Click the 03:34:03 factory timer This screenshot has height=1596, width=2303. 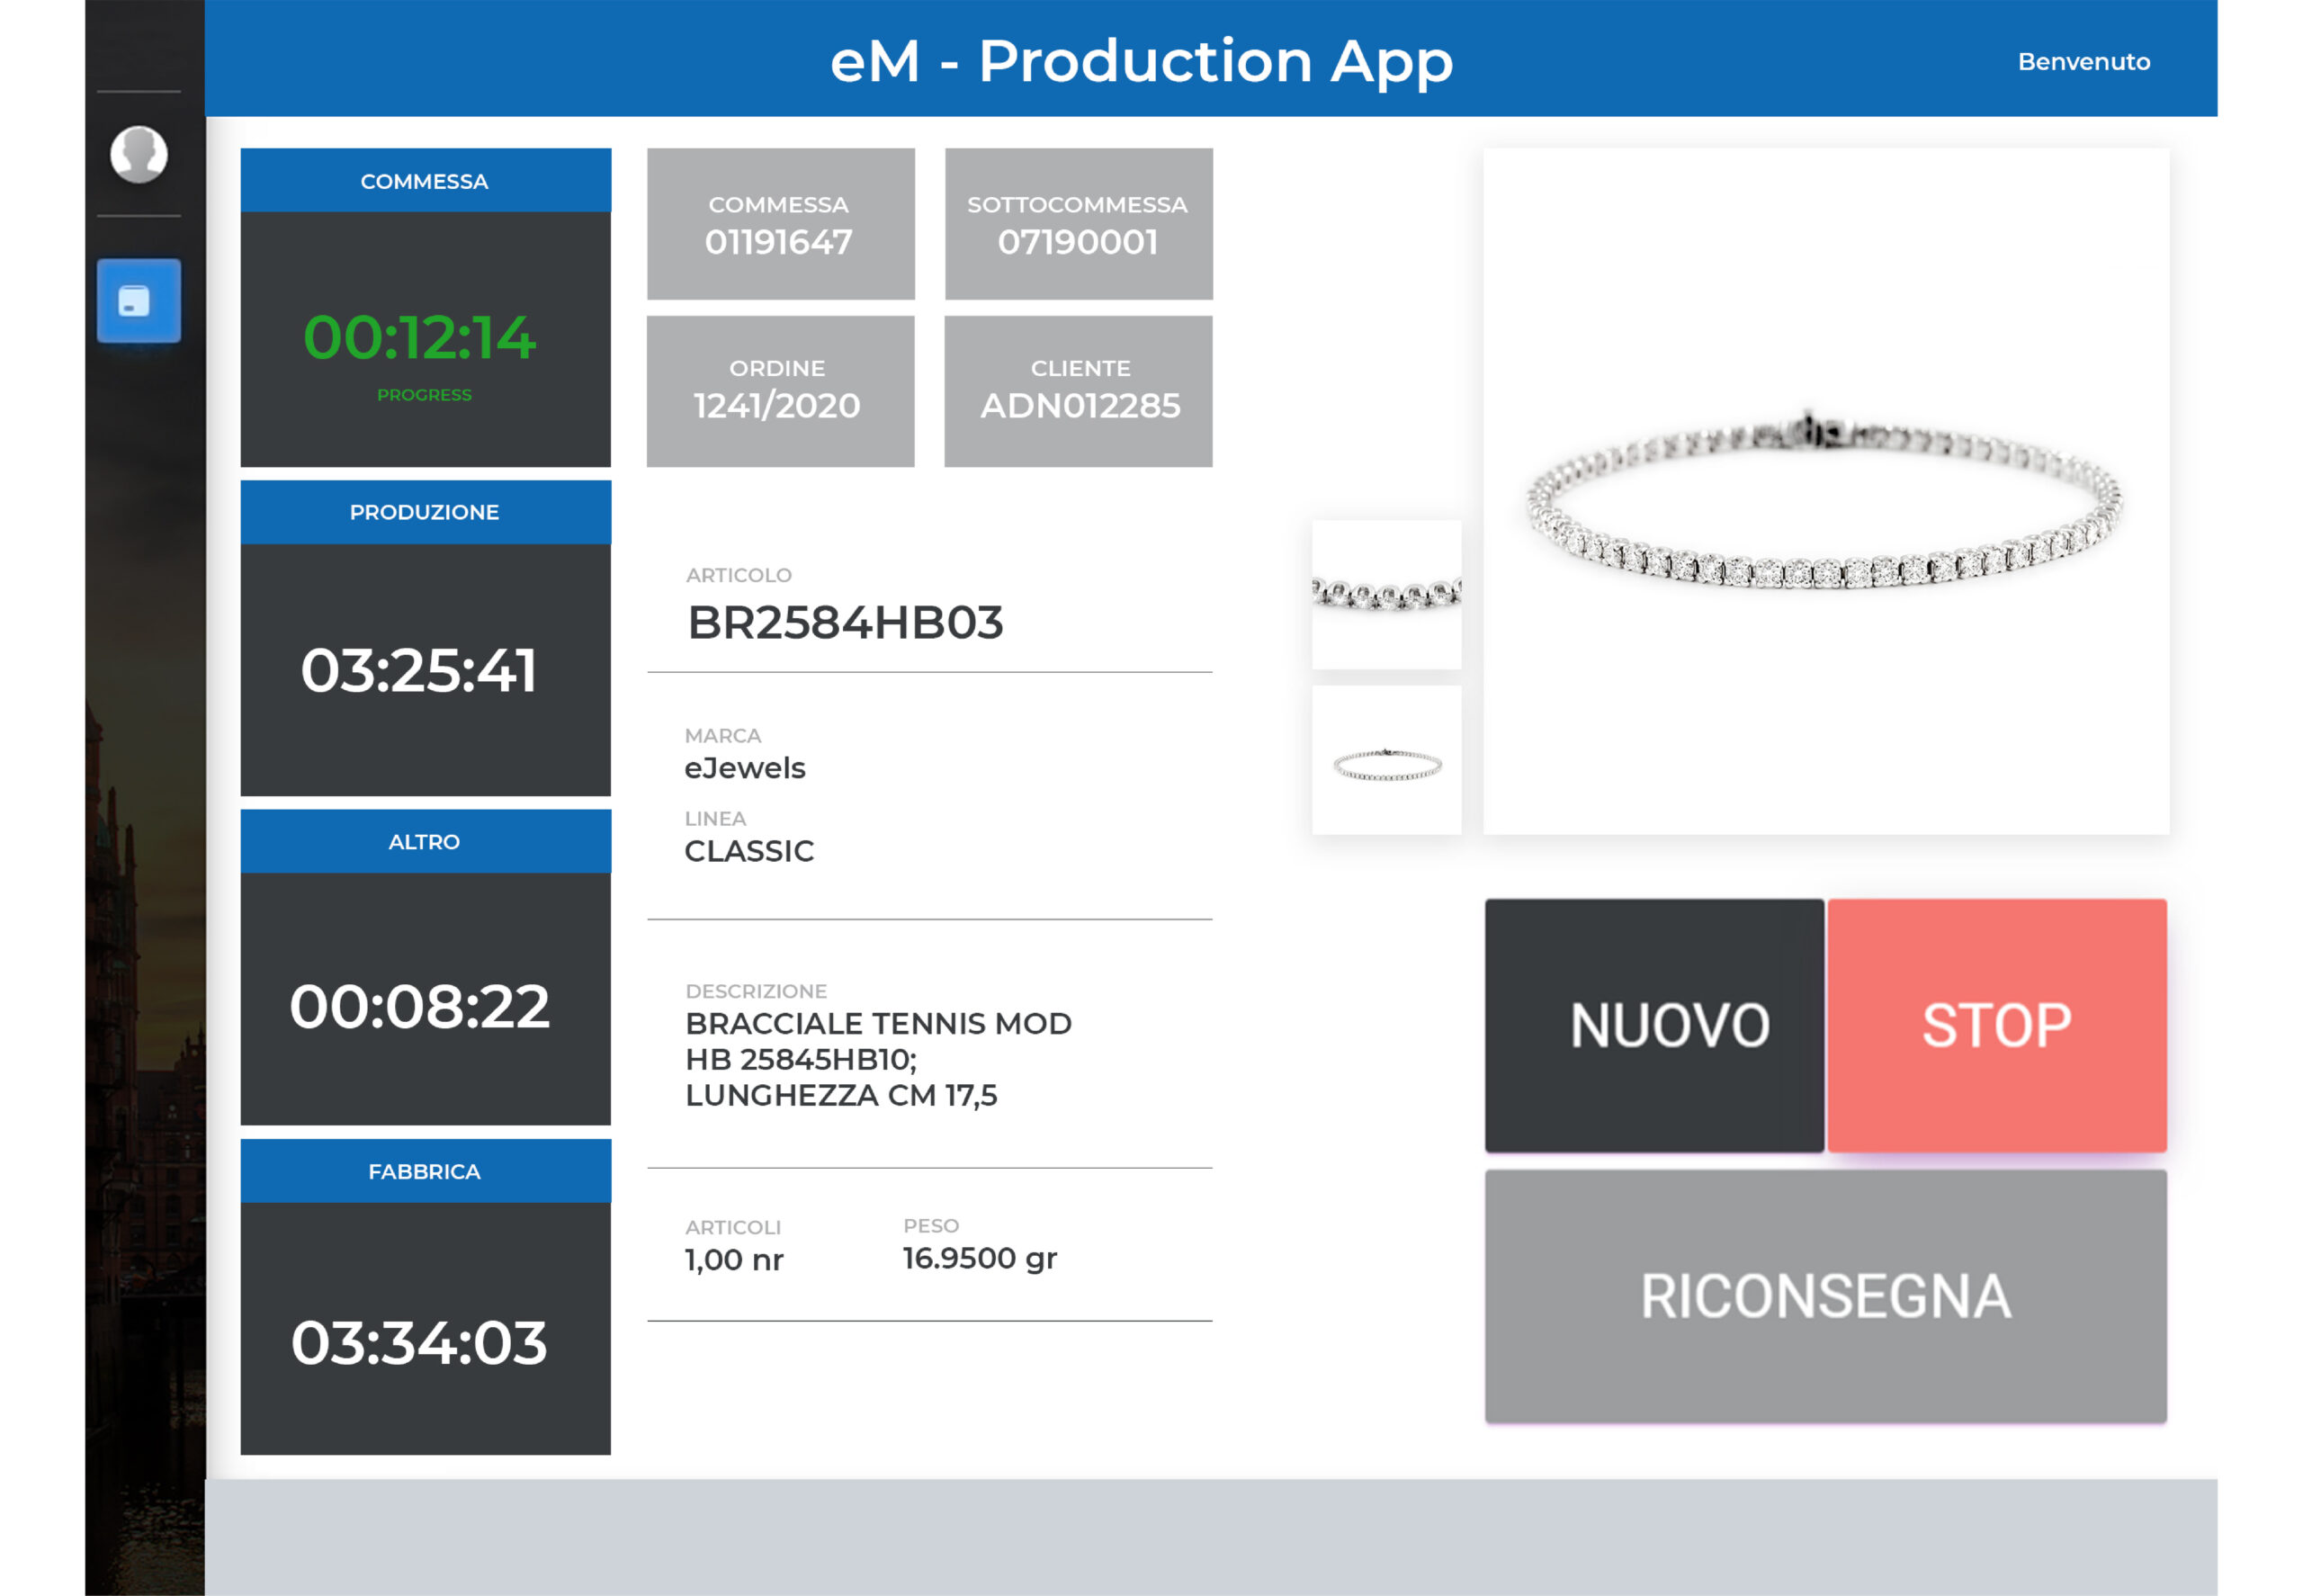tap(419, 1342)
